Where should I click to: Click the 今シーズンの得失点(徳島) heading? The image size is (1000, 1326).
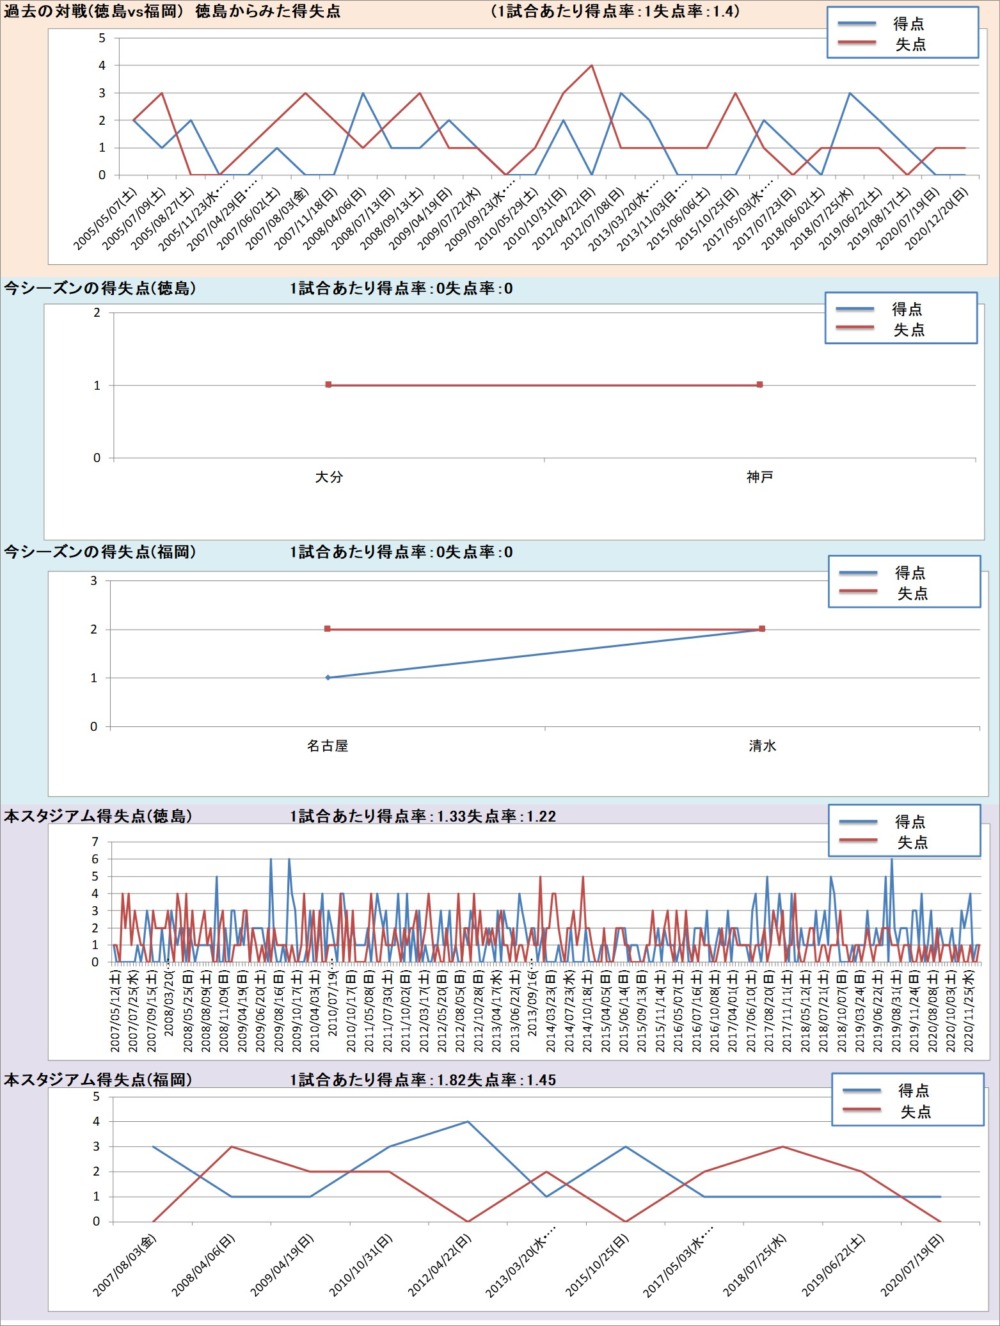100,288
